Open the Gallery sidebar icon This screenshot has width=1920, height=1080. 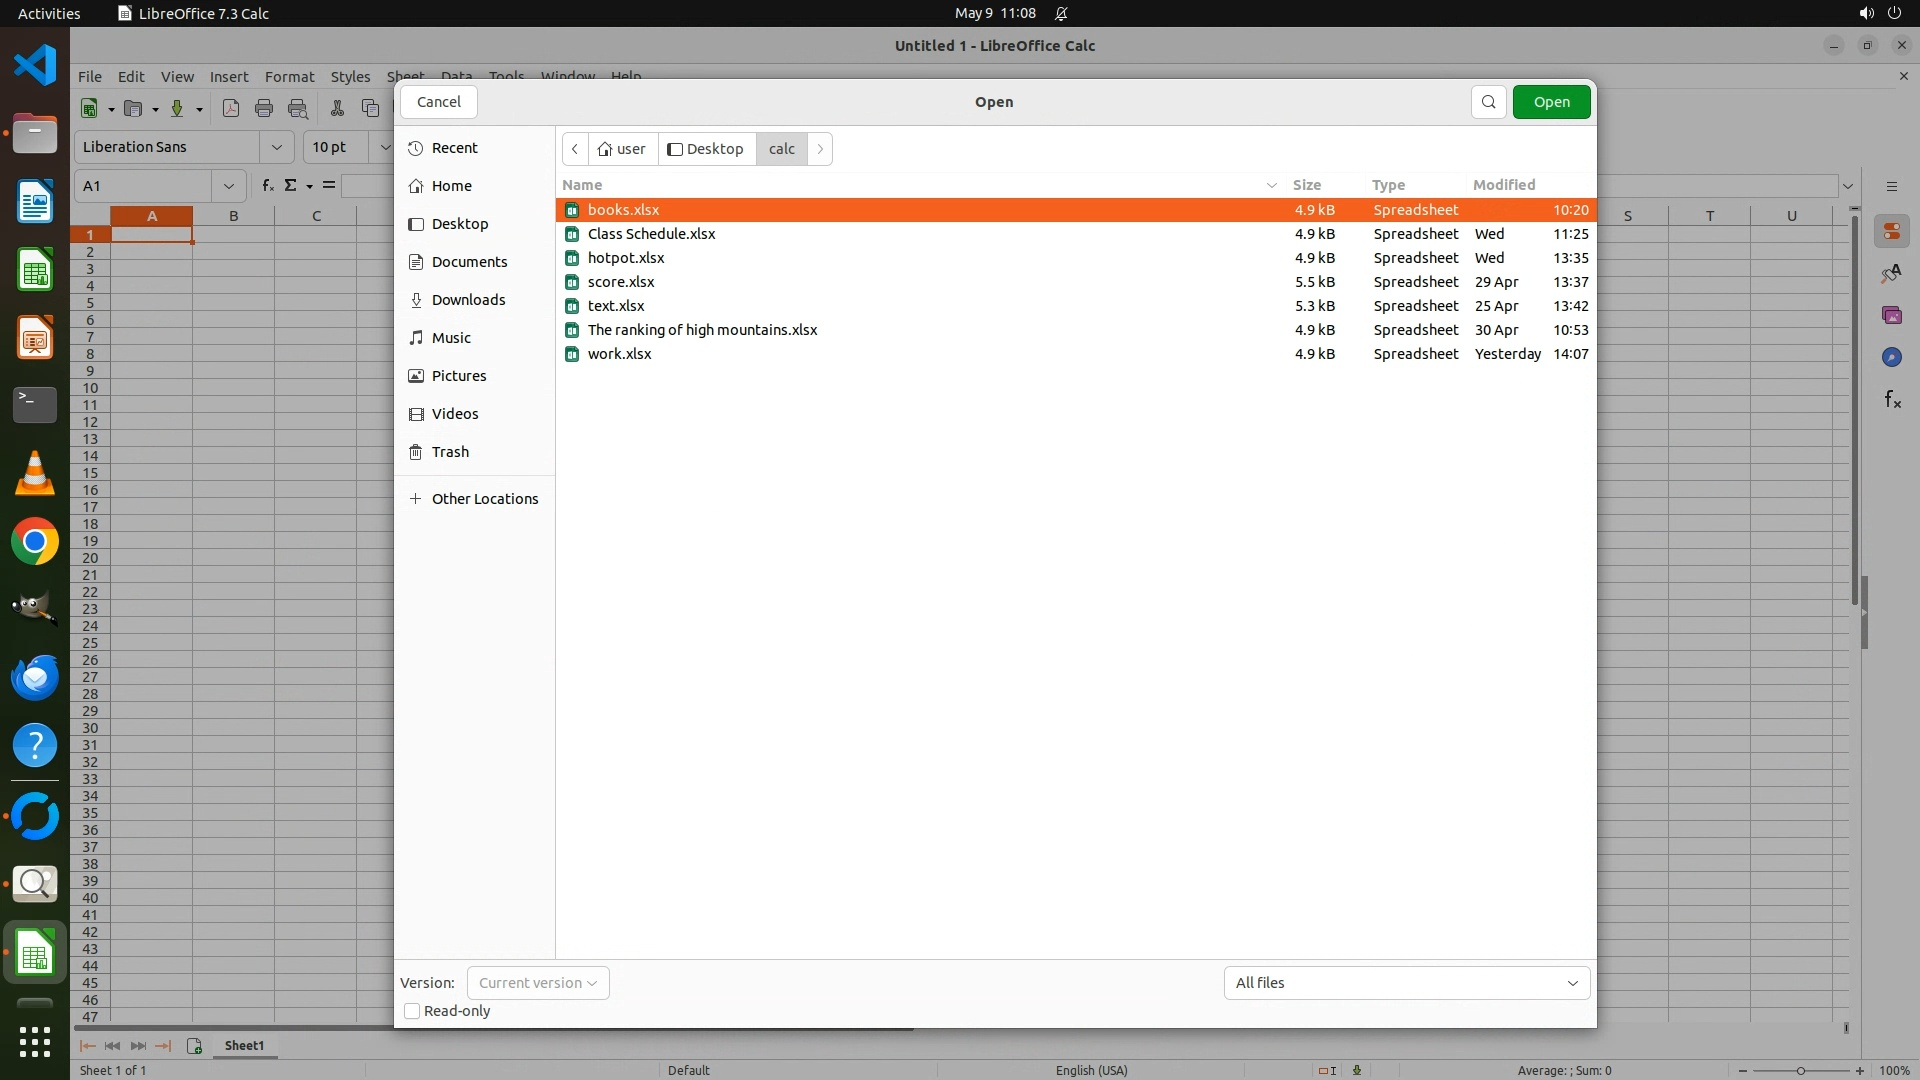[1891, 315]
